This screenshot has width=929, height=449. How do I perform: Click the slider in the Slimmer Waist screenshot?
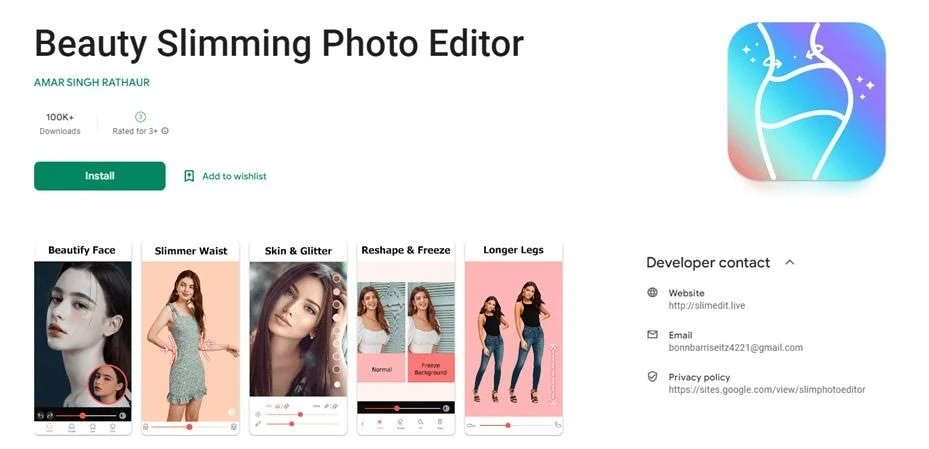coord(190,426)
